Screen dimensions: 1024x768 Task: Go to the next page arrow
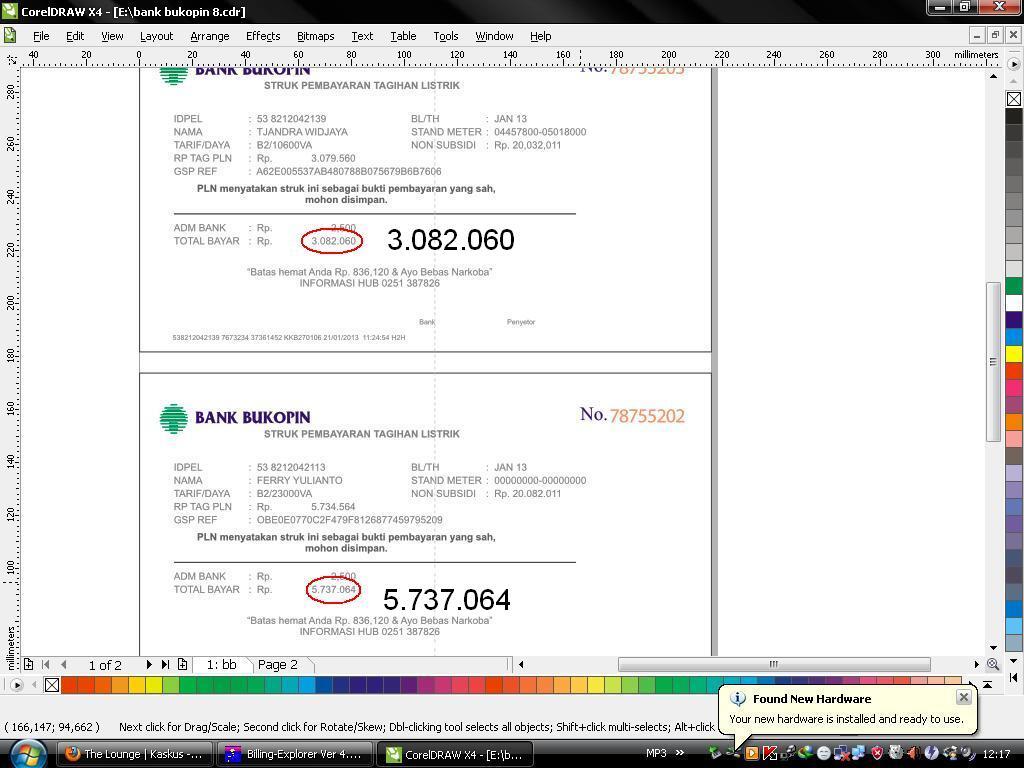[x=149, y=664]
